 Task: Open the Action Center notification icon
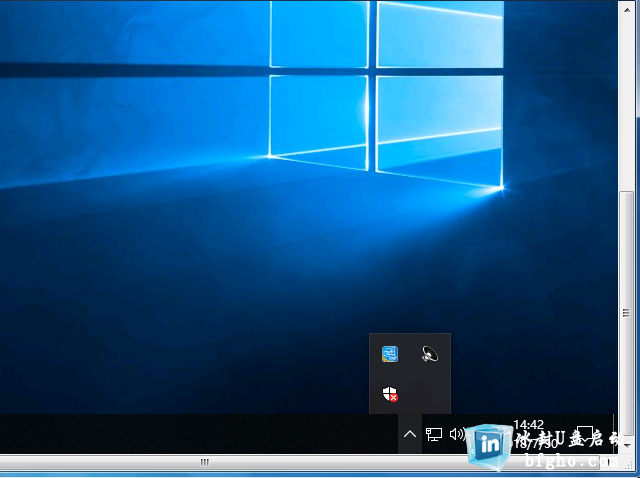coord(584,434)
